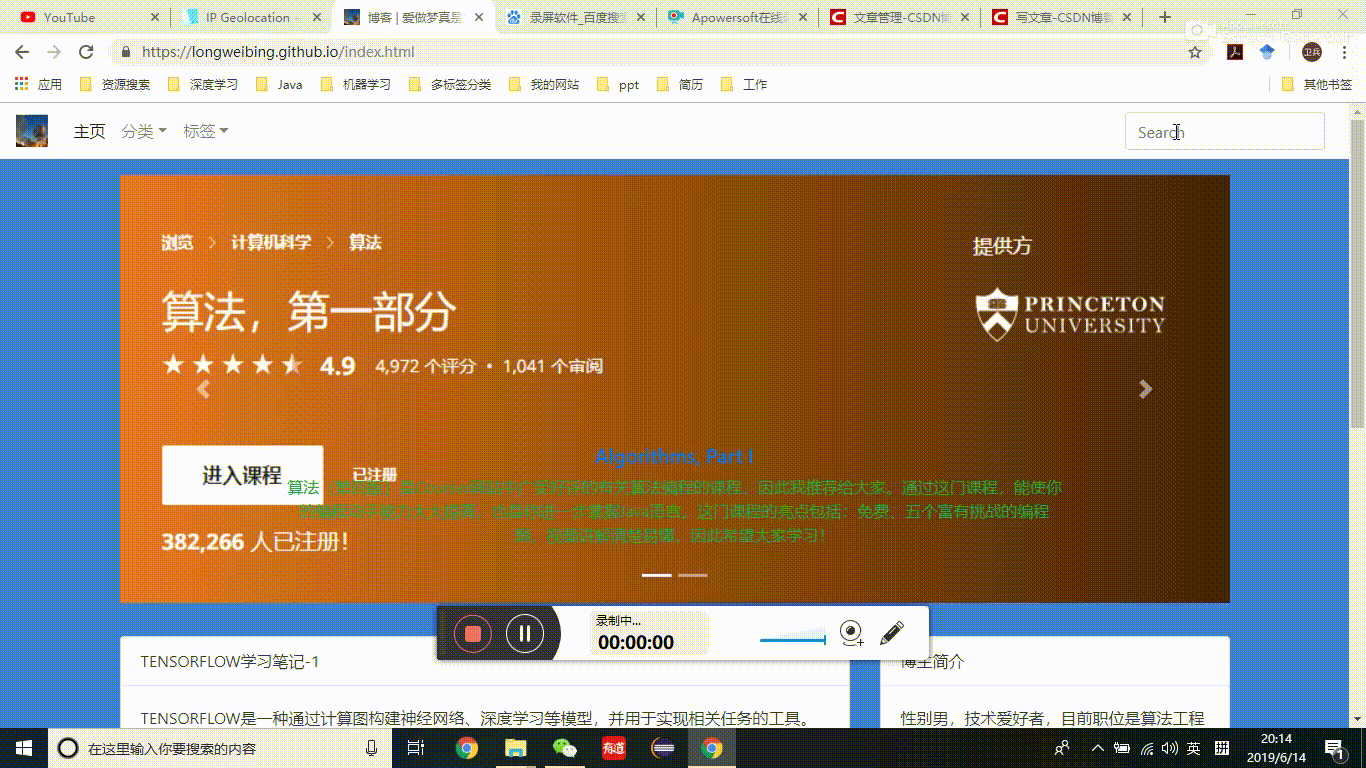Pause the screen recording
1366x768 pixels.
[525, 633]
